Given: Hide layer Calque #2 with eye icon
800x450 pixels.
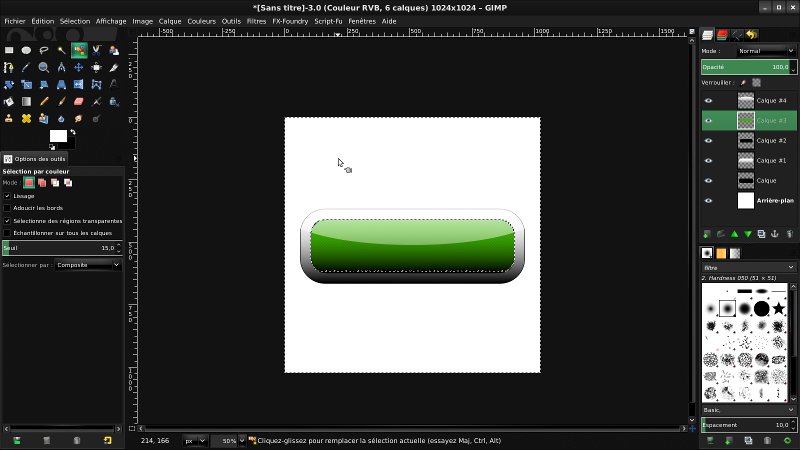Looking at the screenshot, I should (708, 140).
